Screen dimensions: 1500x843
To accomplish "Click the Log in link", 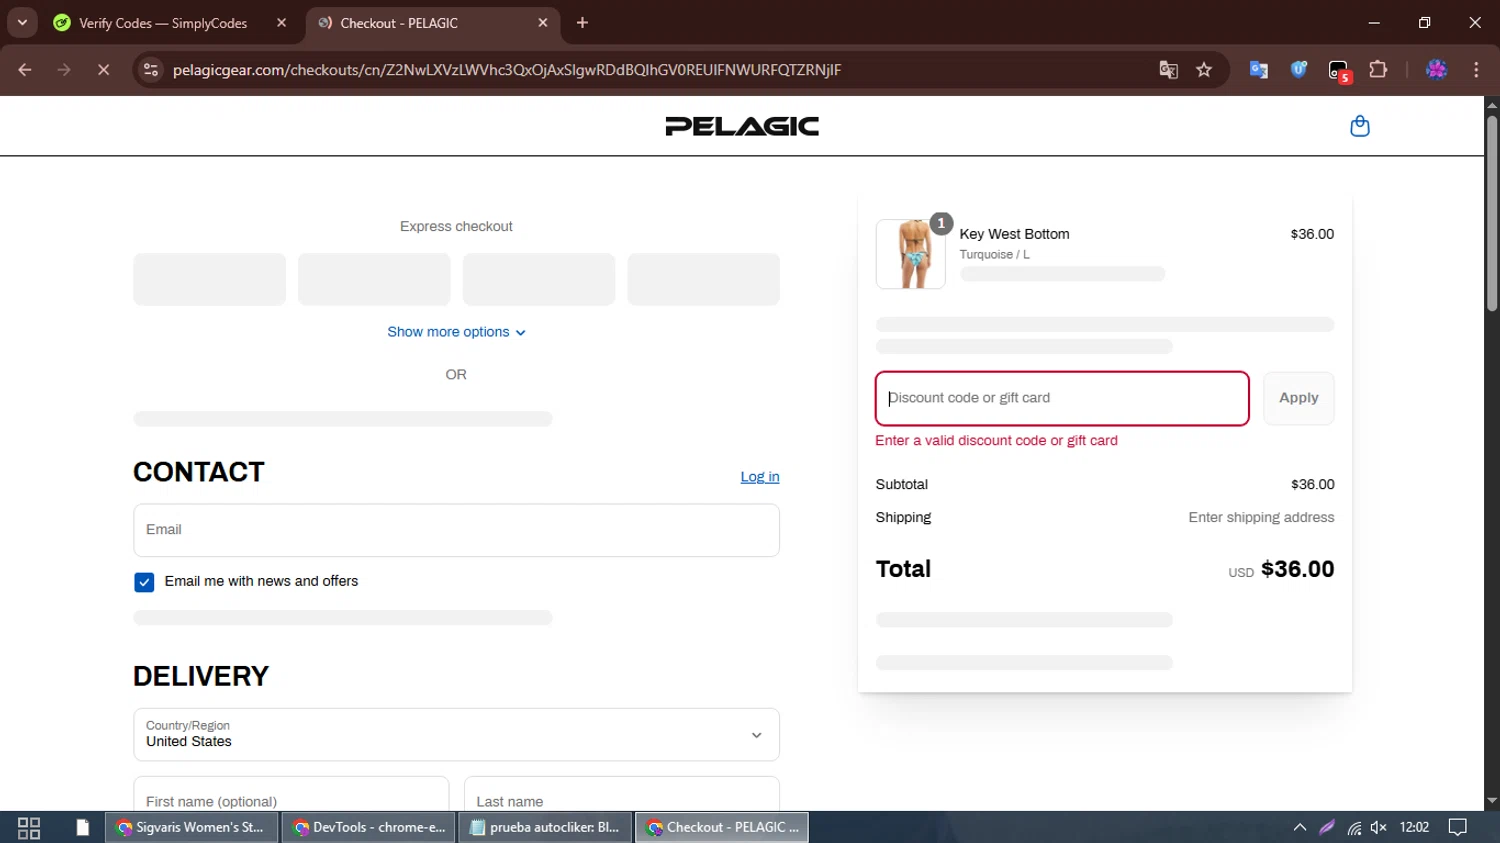I will [760, 477].
